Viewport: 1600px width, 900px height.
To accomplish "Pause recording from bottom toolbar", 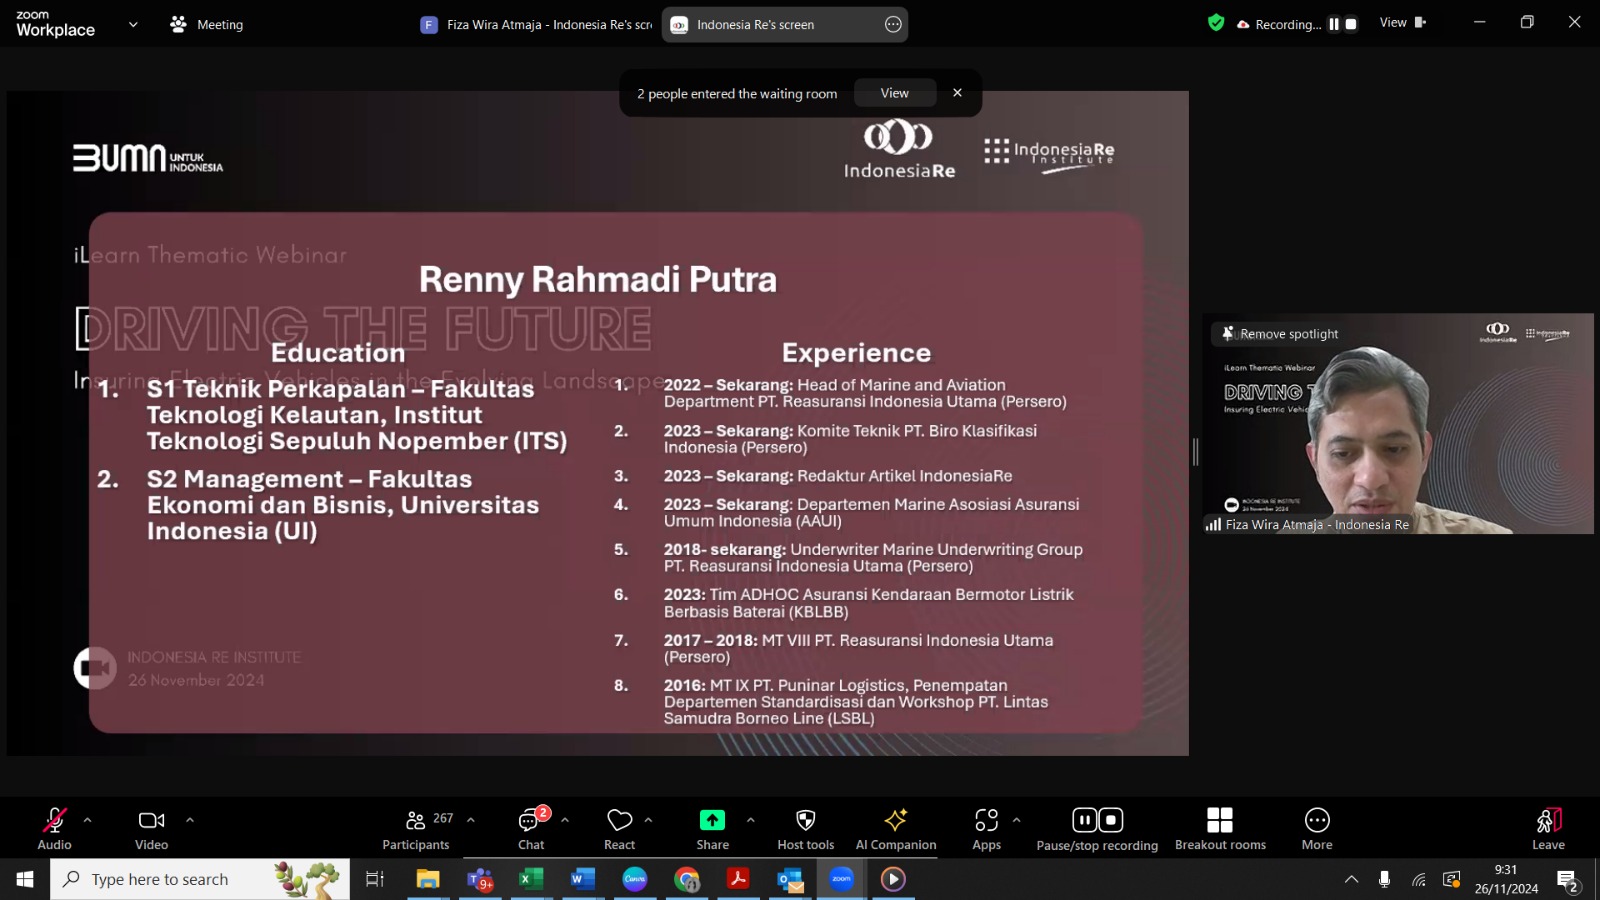I will coord(1084,820).
